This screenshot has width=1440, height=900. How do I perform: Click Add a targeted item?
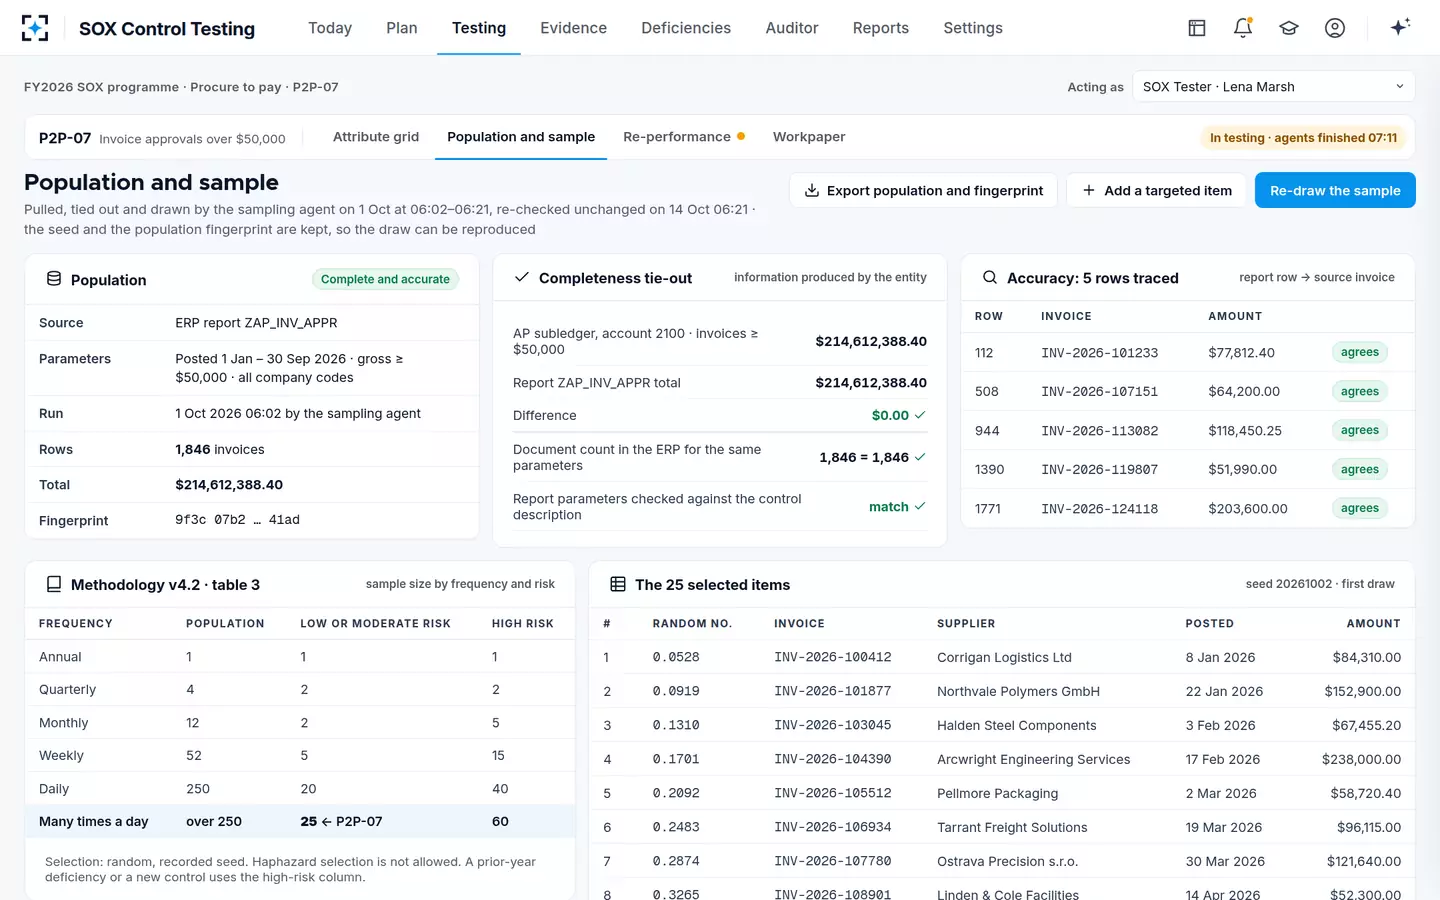[x=1157, y=191]
